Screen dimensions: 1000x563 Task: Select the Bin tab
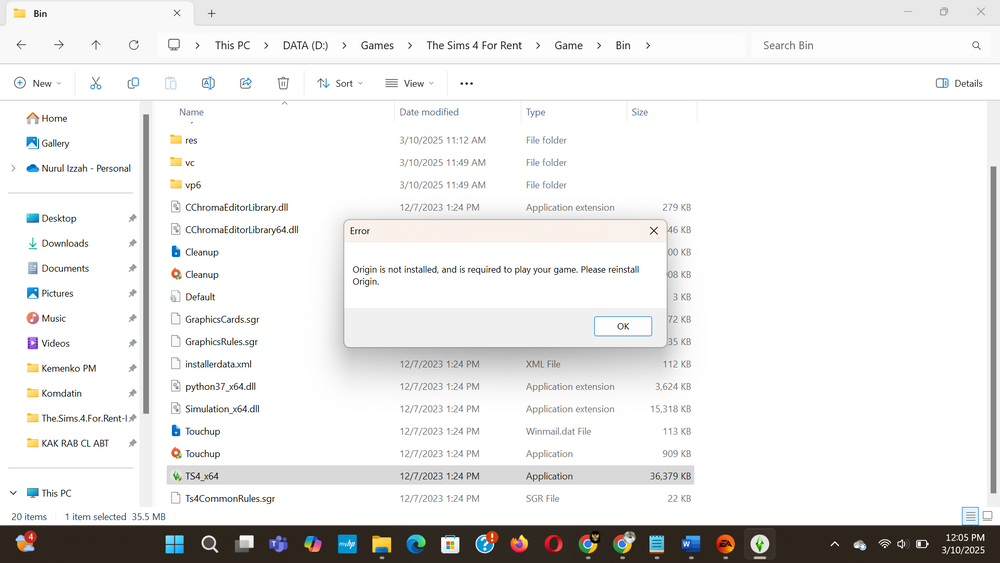coord(99,13)
